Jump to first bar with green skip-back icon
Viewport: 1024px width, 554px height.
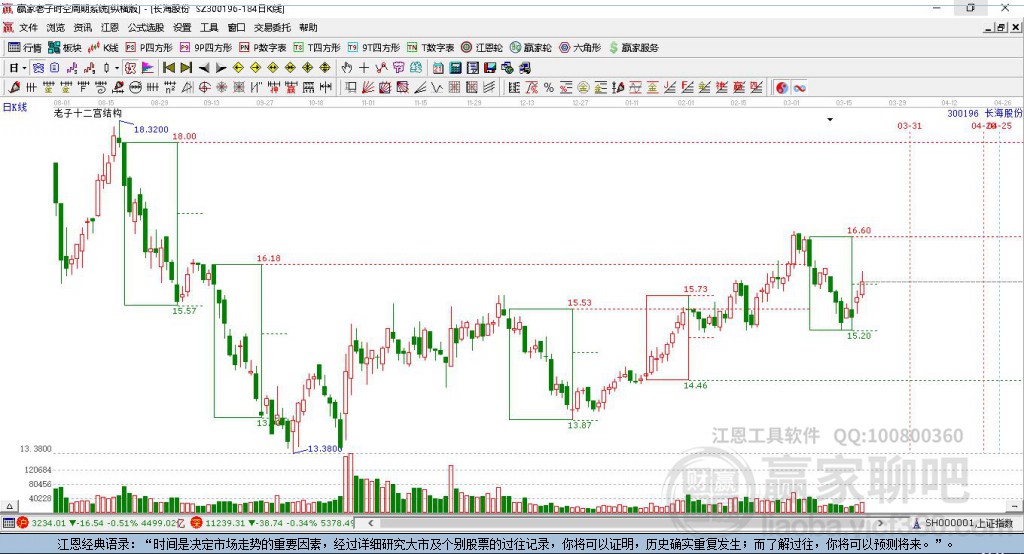pos(169,68)
